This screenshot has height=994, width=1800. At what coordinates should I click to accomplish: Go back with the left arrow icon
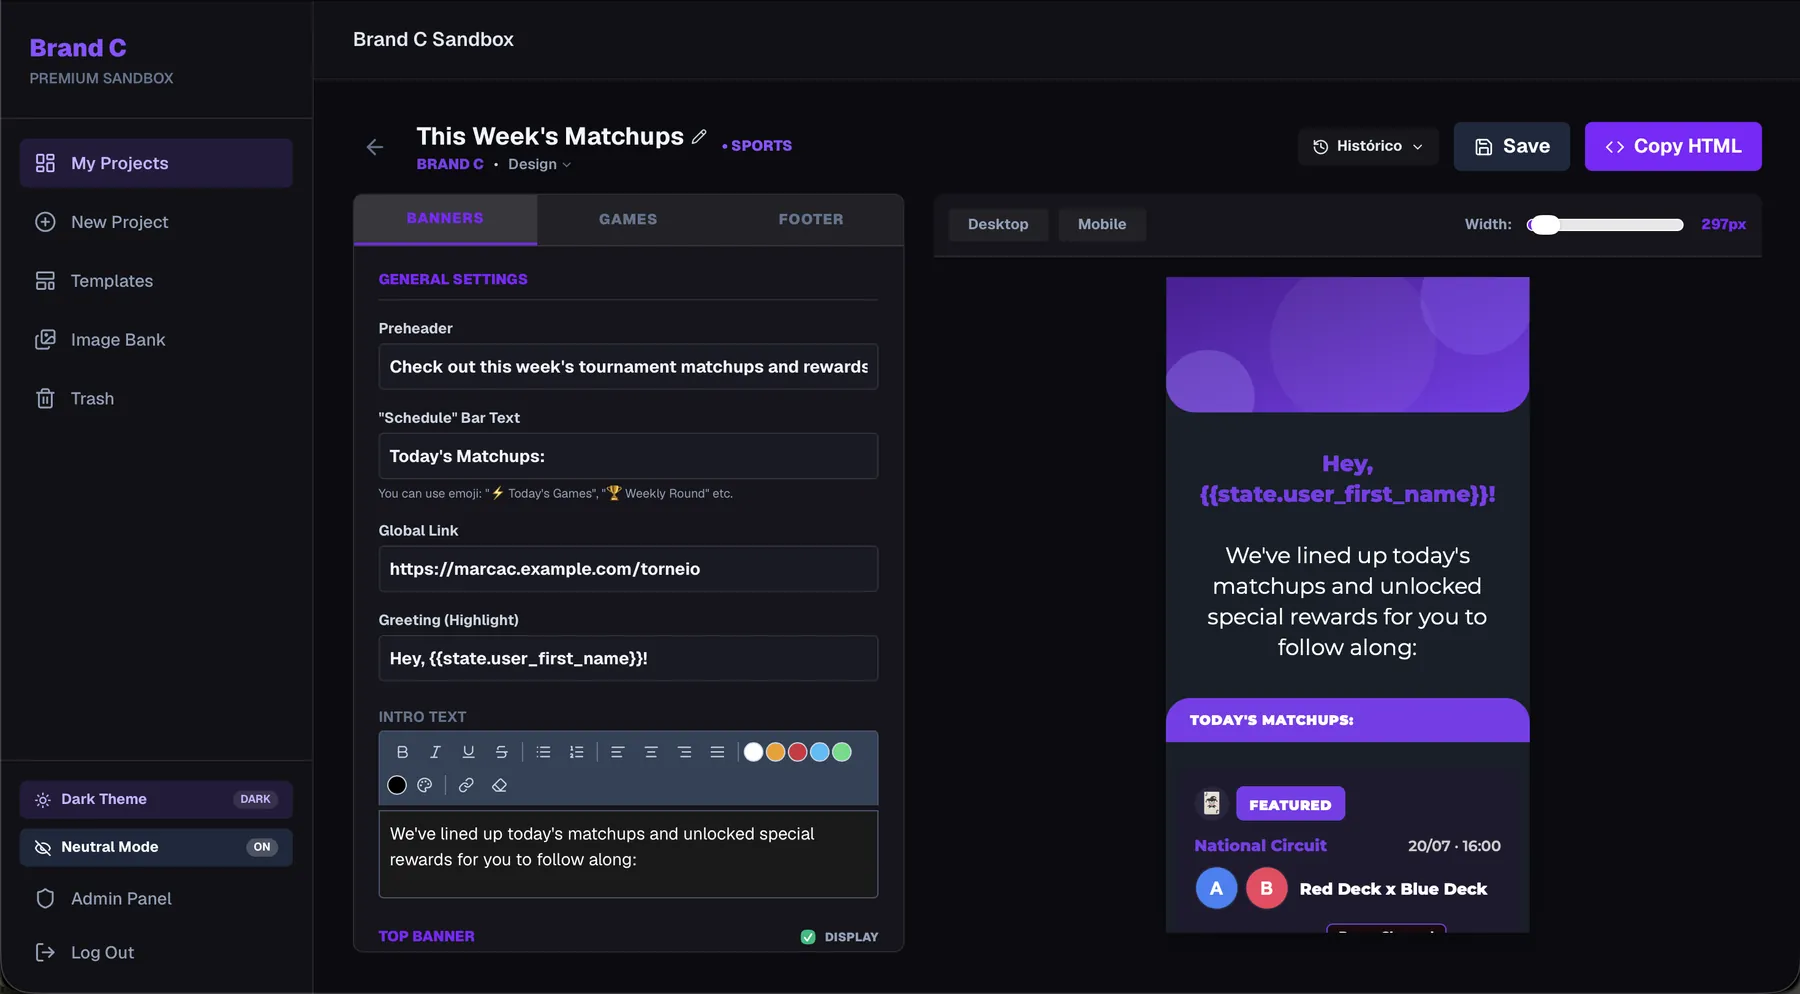(x=375, y=148)
